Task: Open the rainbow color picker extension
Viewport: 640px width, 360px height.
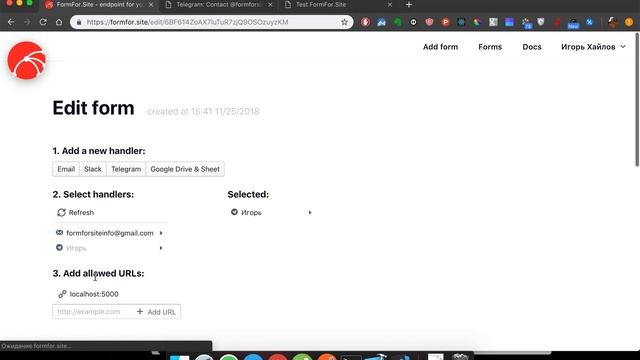Action: coord(477,22)
